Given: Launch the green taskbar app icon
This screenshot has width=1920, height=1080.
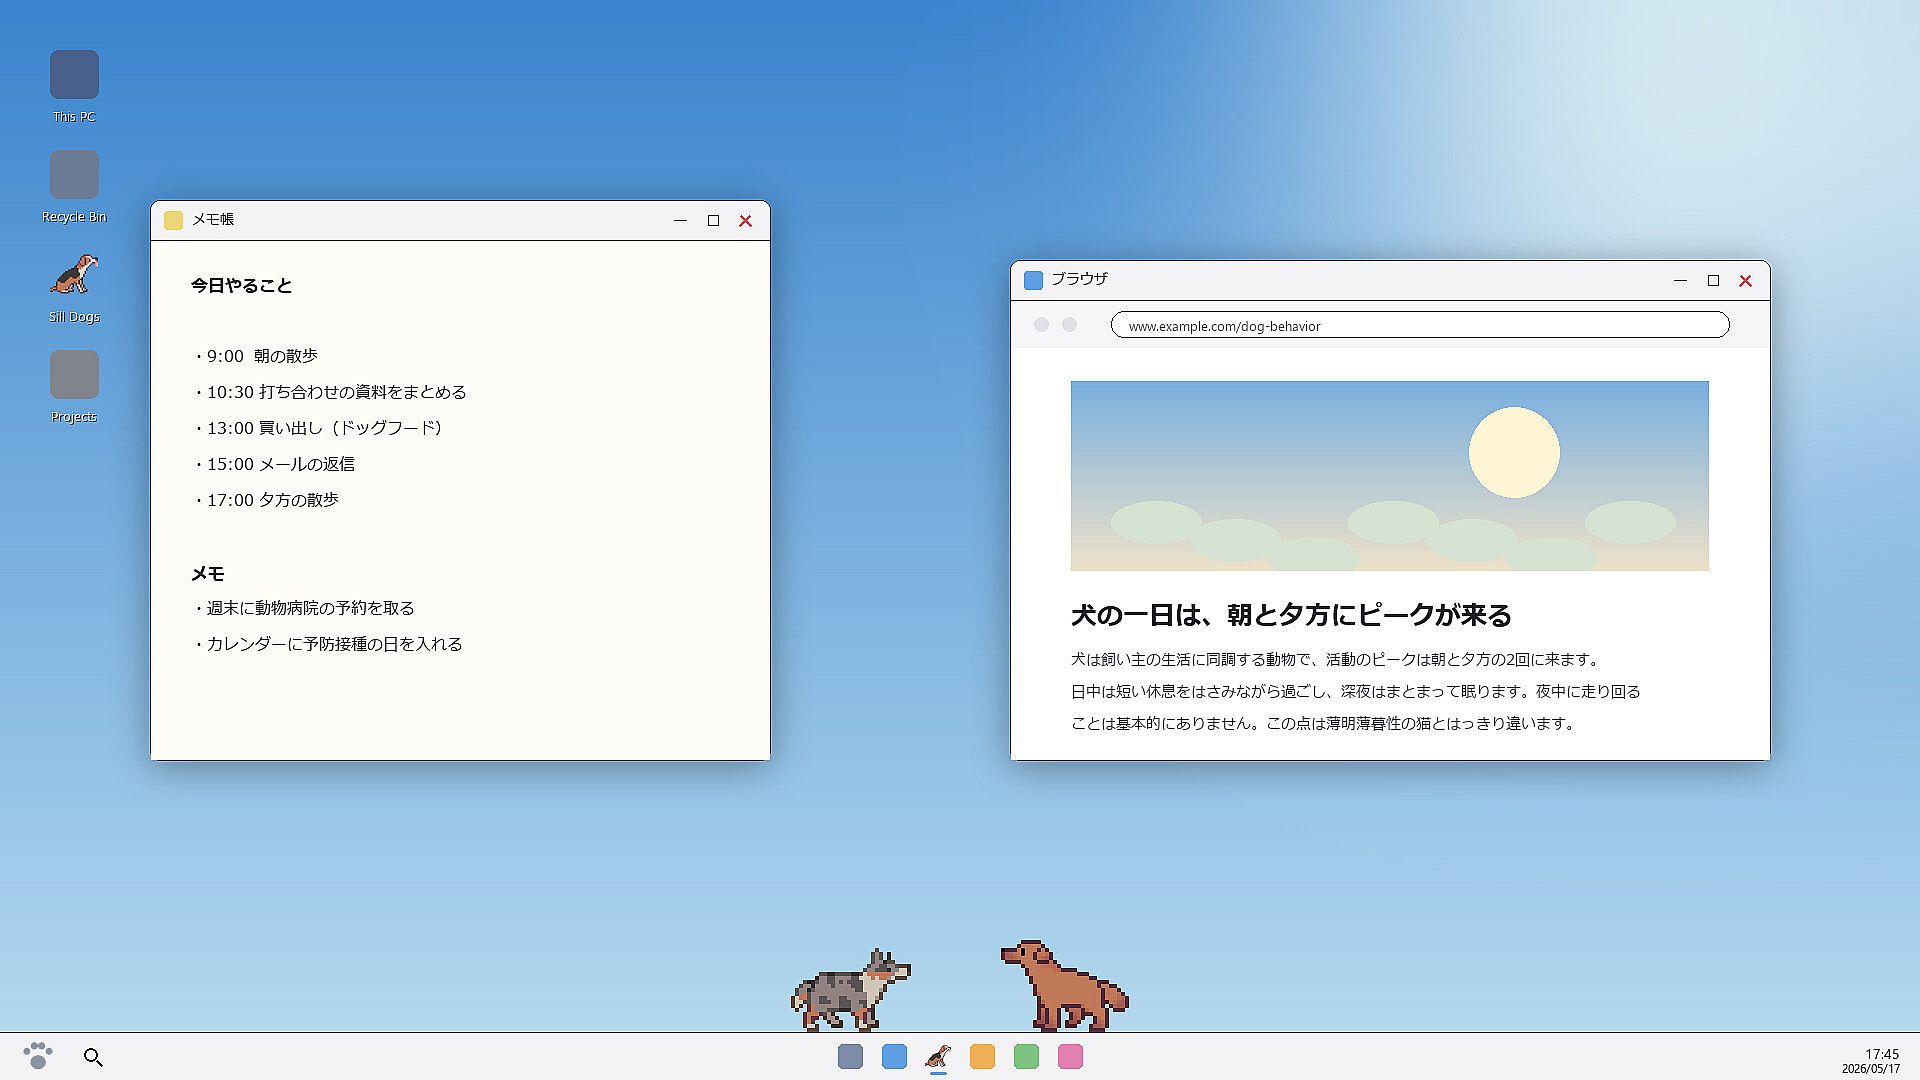Looking at the screenshot, I should tap(1026, 1056).
